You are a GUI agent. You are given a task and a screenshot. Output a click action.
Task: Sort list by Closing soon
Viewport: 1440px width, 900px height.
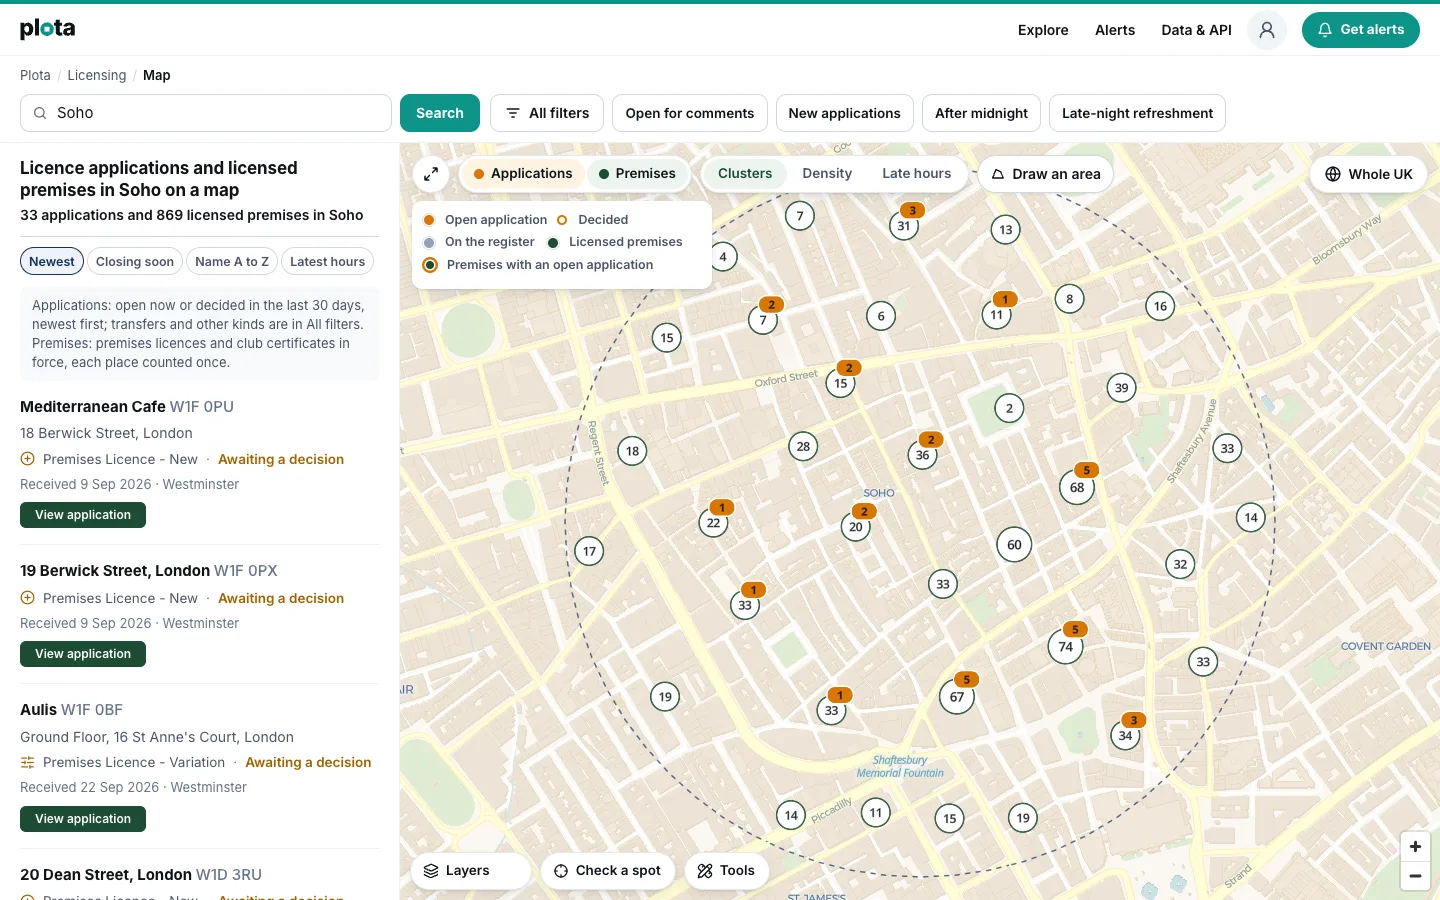(x=135, y=262)
